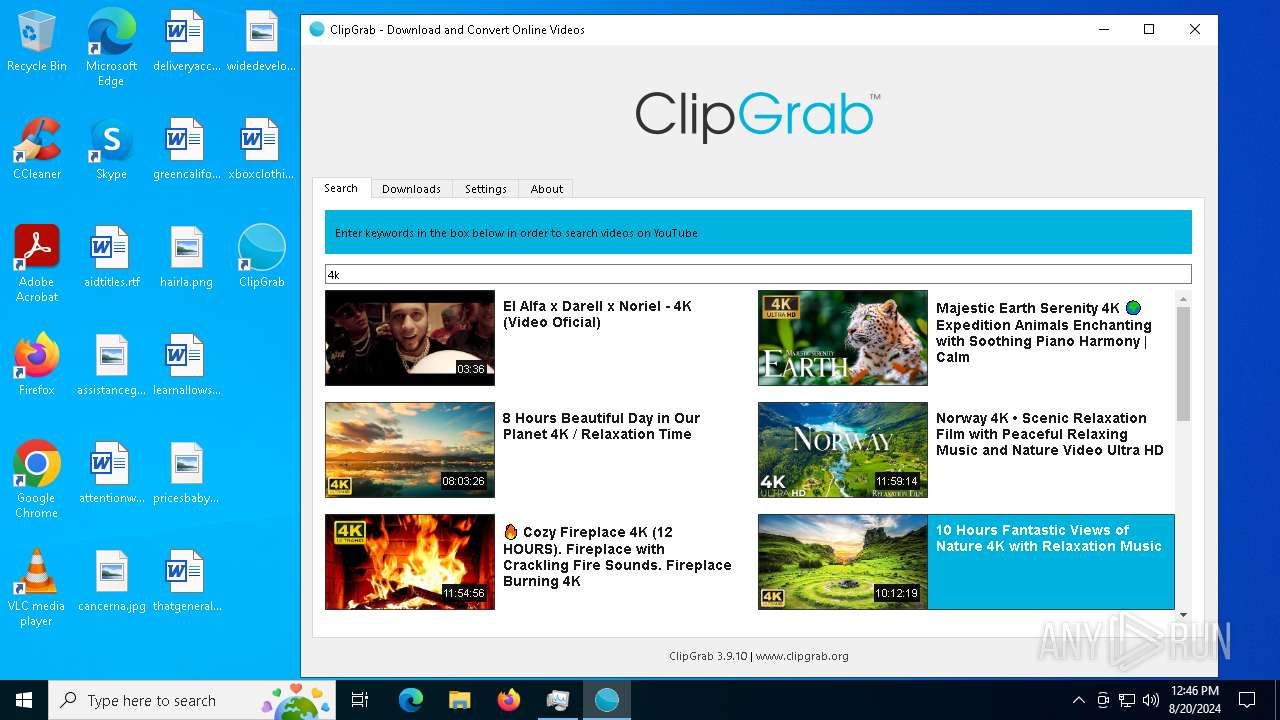The height and width of the screenshot is (720, 1280).
Task: Select the Norway 4K thumbnail
Action: tap(843, 450)
